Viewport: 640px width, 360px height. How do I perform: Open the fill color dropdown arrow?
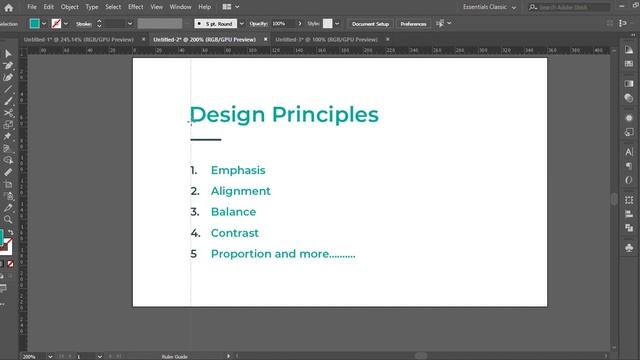pos(44,24)
